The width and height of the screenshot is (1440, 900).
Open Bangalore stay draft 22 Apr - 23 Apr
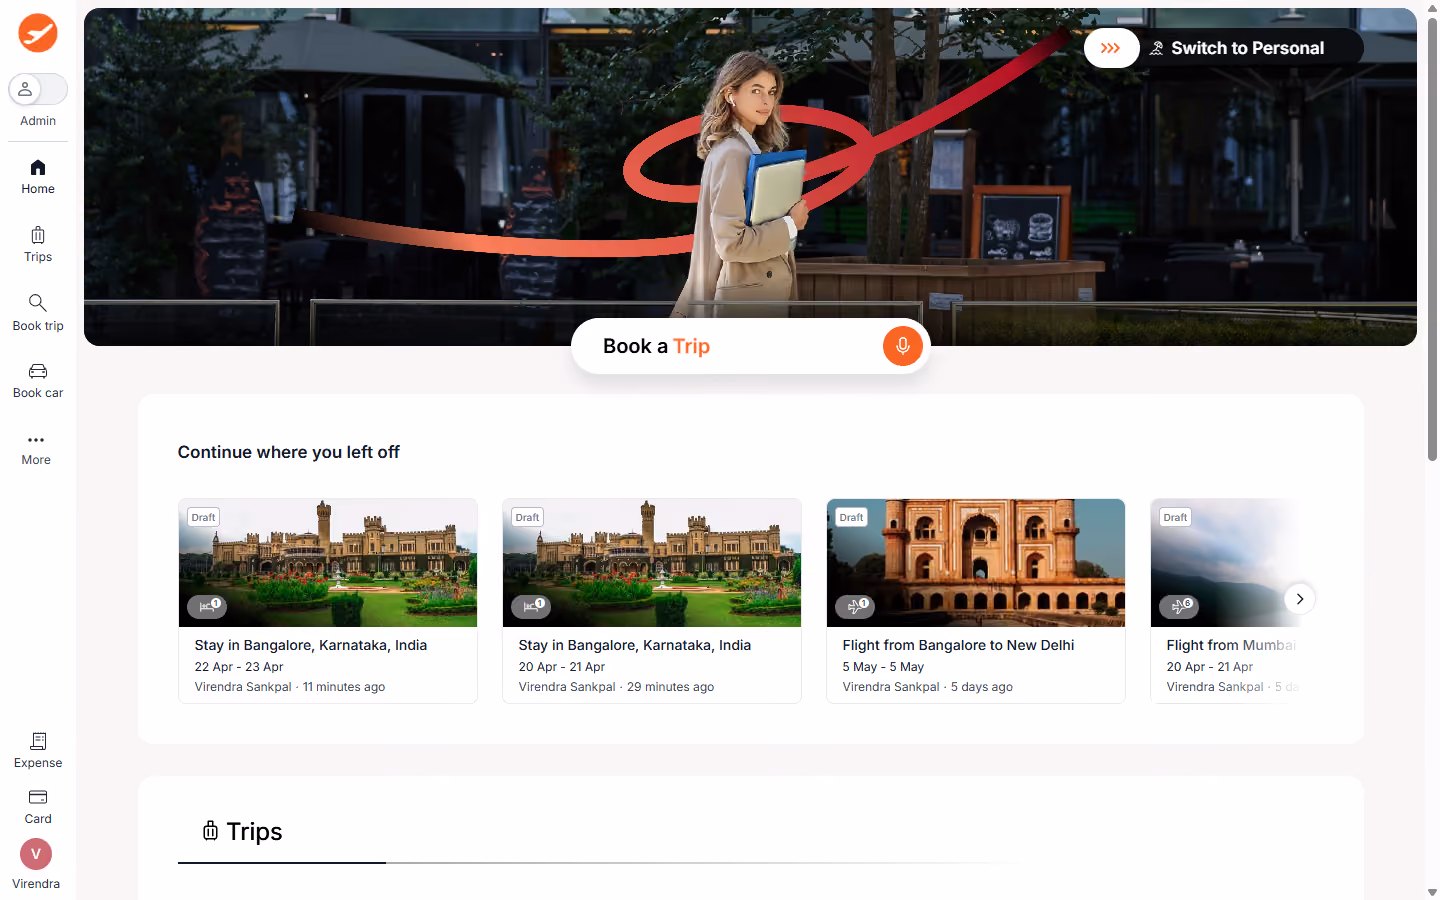click(328, 601)
